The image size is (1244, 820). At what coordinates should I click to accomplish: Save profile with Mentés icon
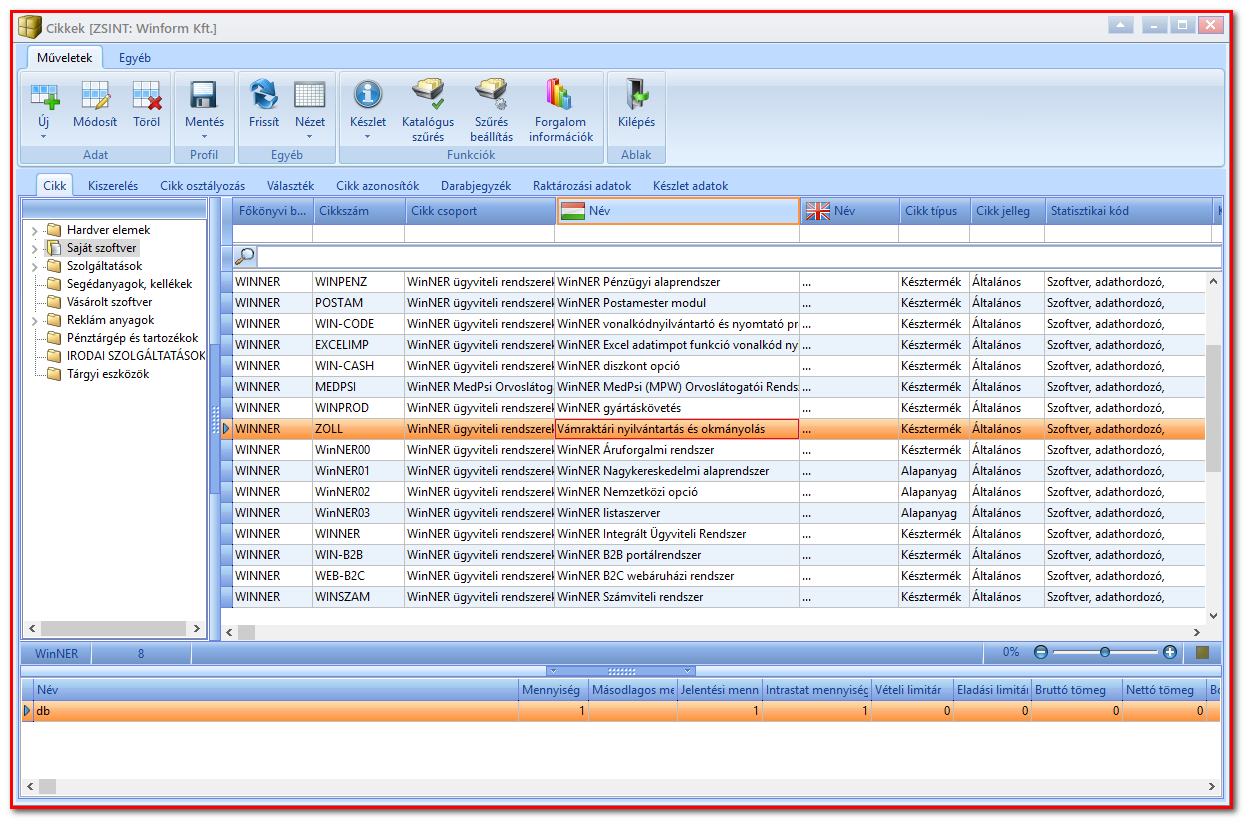click(204, 95)
